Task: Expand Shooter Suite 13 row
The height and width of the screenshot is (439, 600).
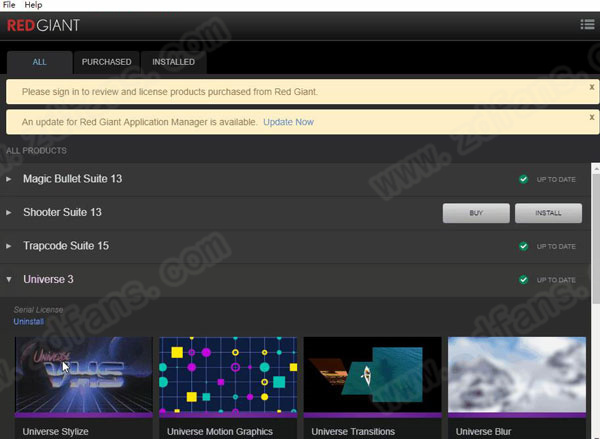Action: click(x=8, y=212)
